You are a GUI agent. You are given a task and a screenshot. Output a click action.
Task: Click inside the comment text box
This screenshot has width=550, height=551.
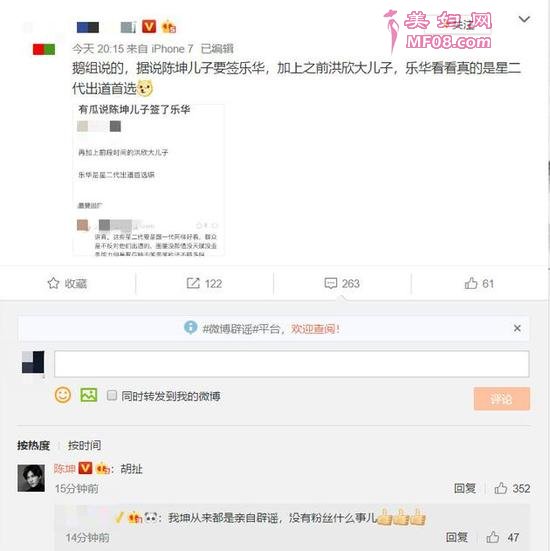click(x=292, y=364)
